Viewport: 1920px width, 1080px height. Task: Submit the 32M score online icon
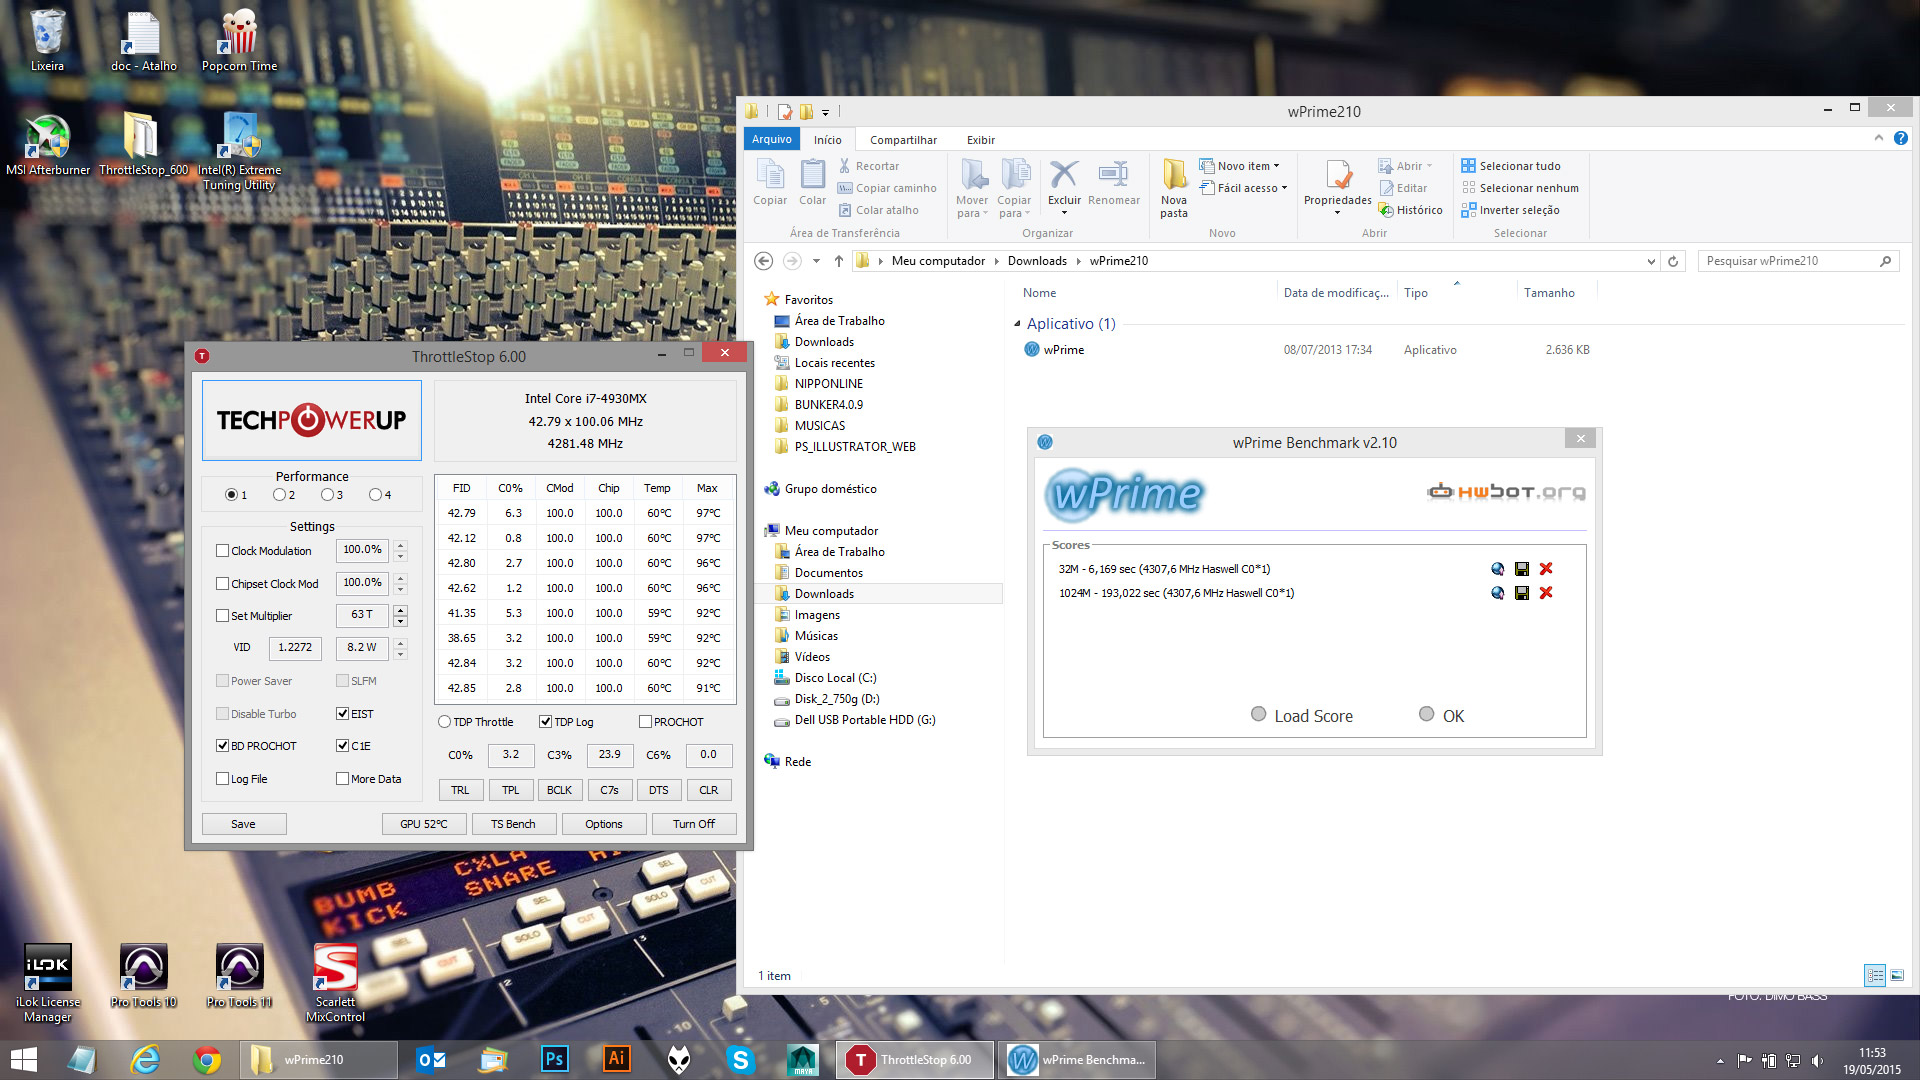(x=1497, y=569)
